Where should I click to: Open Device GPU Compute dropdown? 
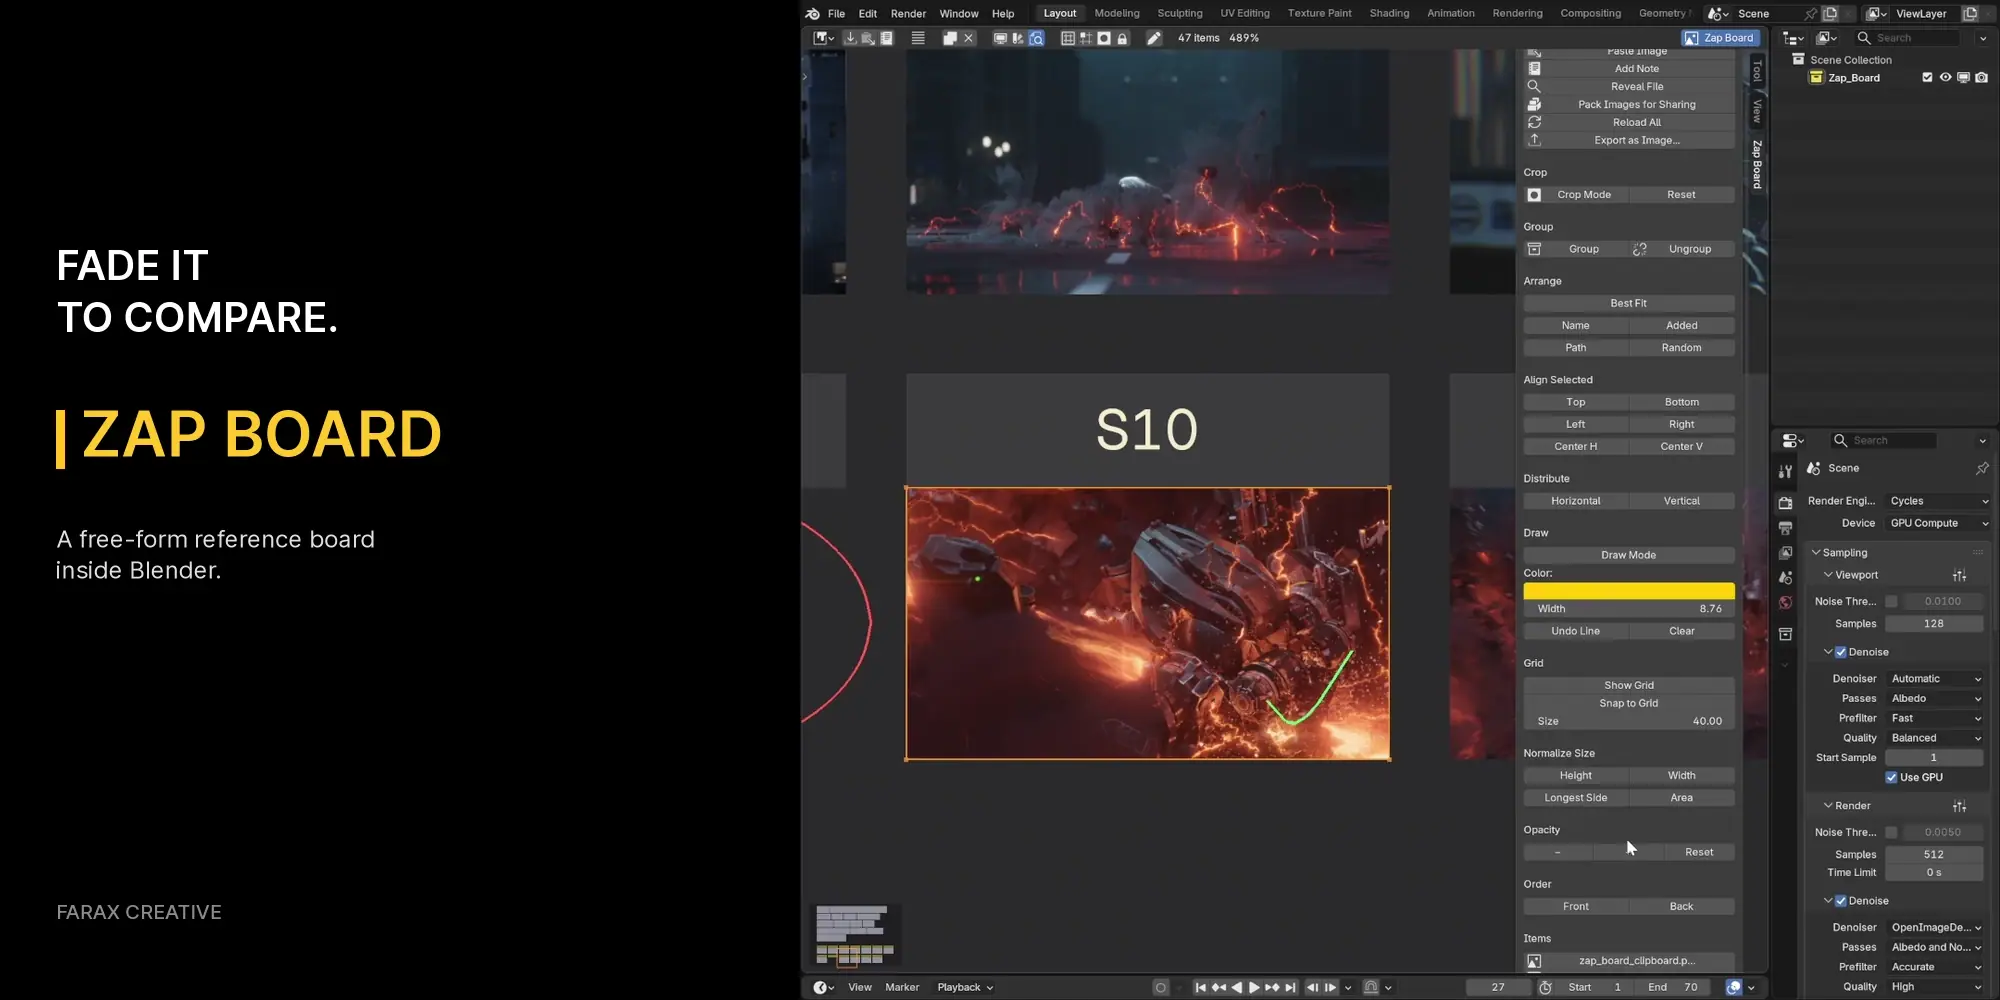click(1939, 523)
